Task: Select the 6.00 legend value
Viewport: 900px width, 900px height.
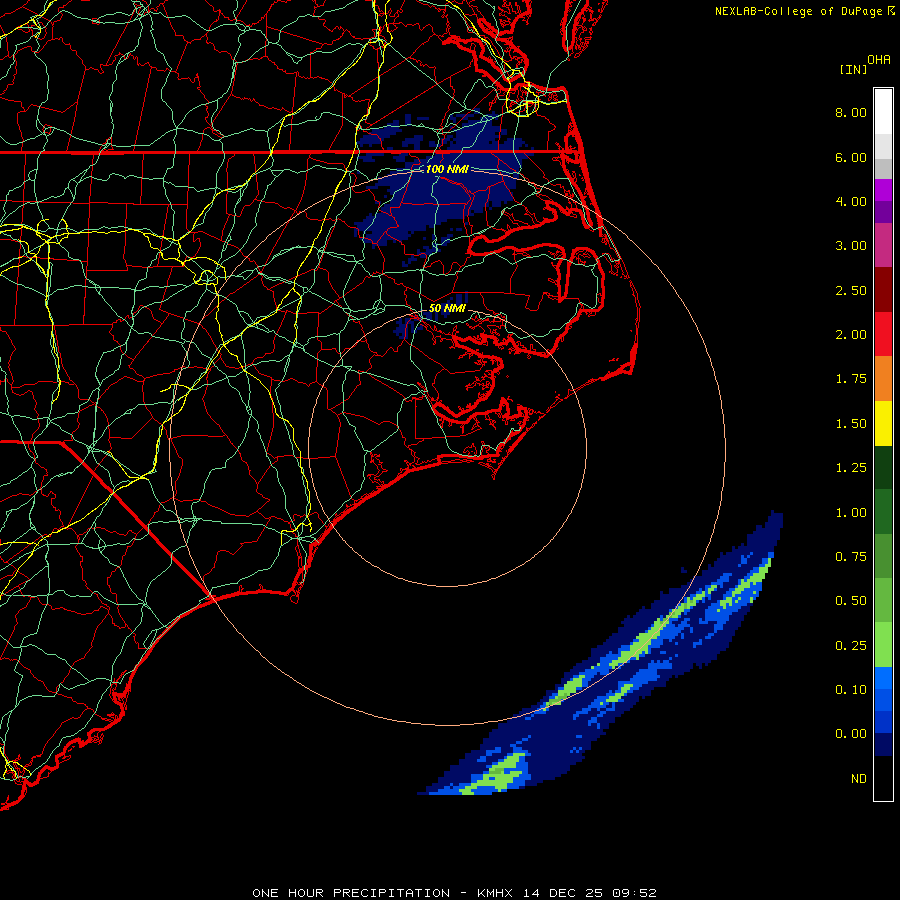Action: click(x=851, y=157)
